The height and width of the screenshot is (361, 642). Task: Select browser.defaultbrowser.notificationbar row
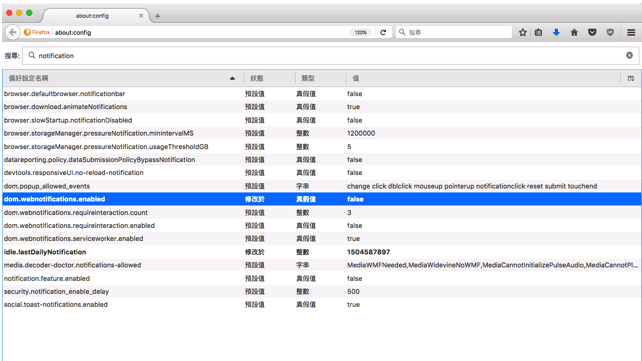point(321,94)
